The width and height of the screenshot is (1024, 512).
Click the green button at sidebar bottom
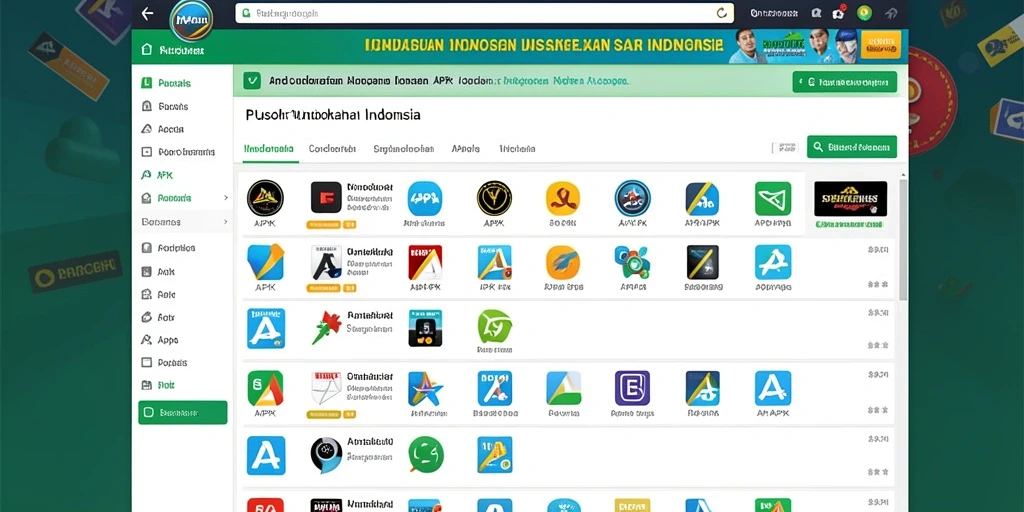point(183,413)
